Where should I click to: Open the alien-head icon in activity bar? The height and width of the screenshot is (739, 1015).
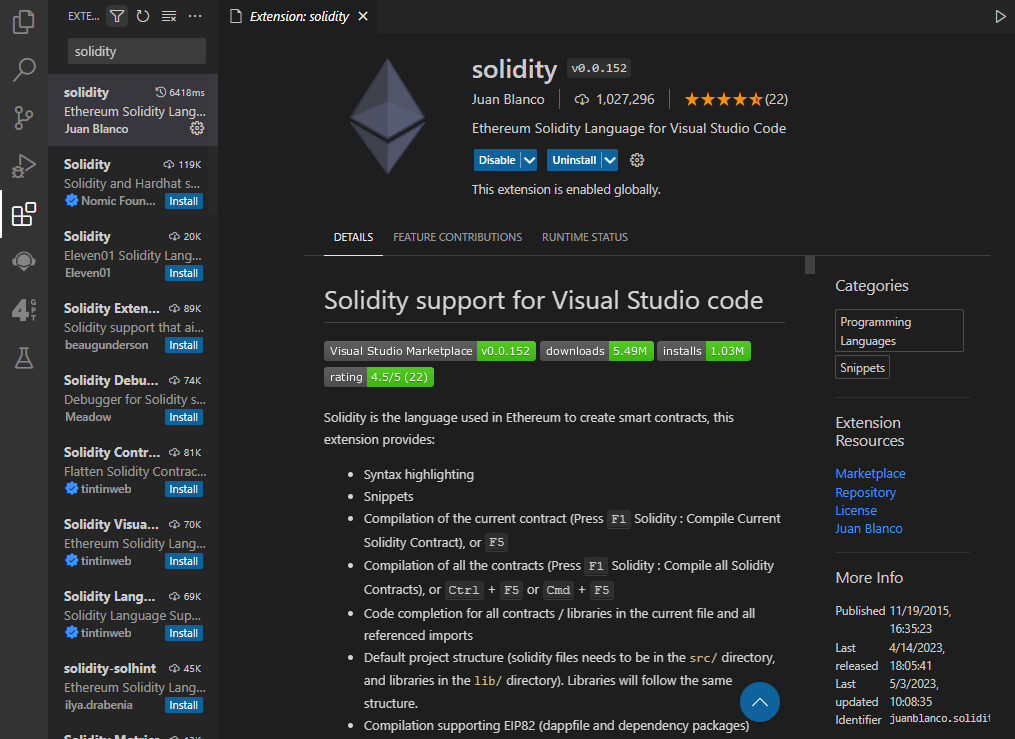pyautogui.click(x=24, y=261)
